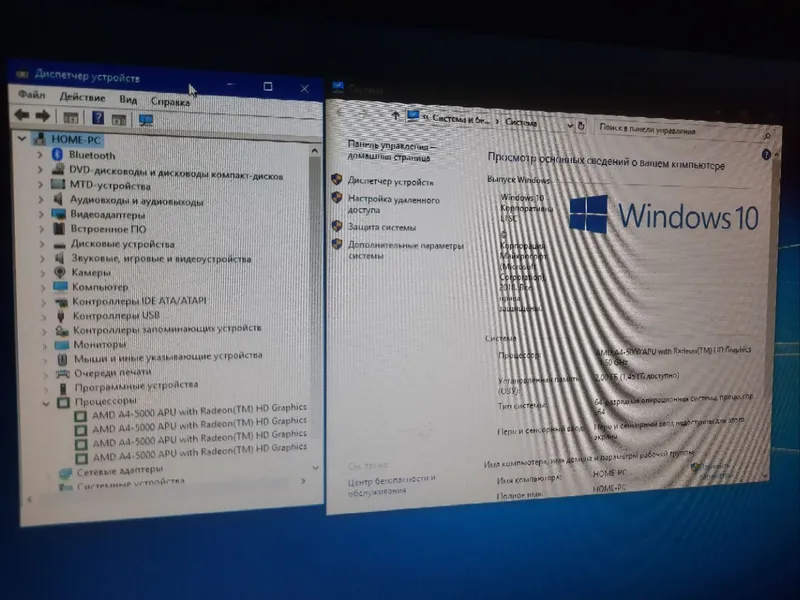
Task: Open the Вид menu
Action: 128,99
